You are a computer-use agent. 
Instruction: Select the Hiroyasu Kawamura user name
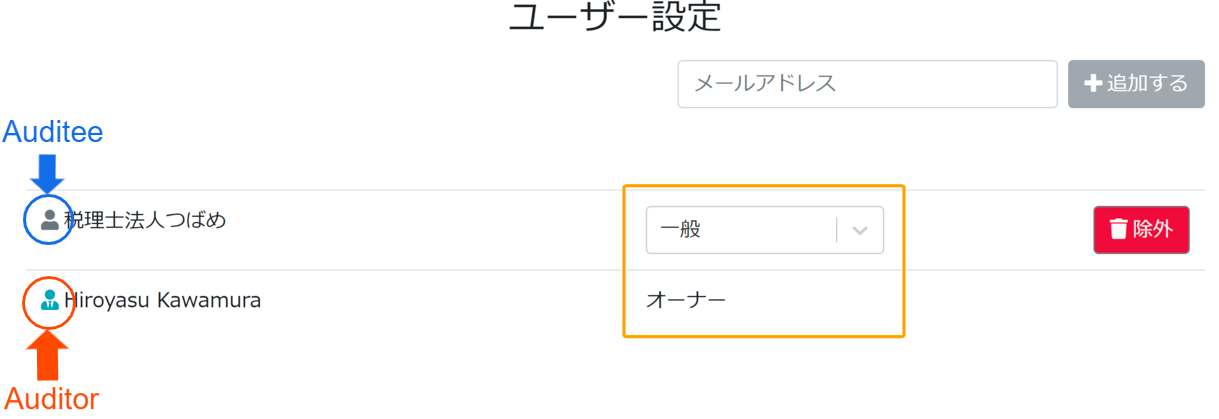(162, 299)
